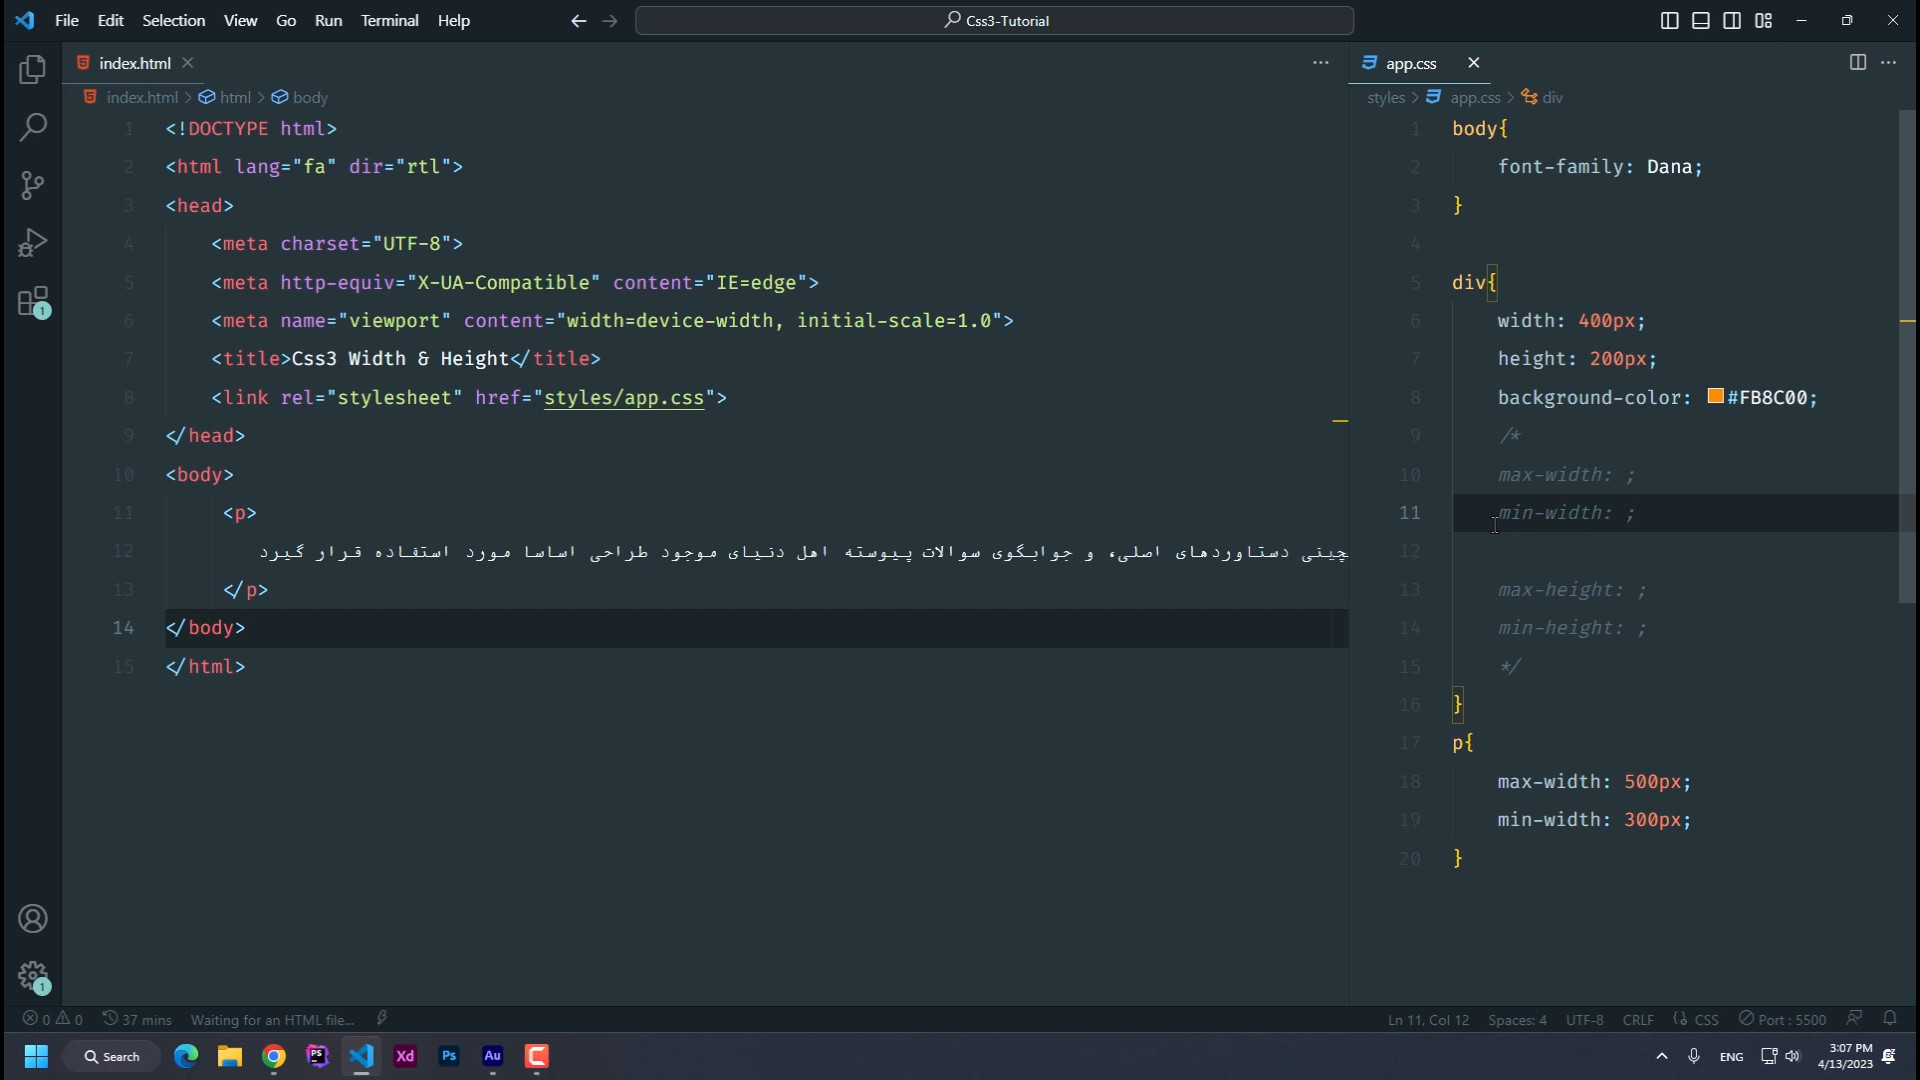Open the Extensions view
1920x1080 pixels.
coord(33,301)
